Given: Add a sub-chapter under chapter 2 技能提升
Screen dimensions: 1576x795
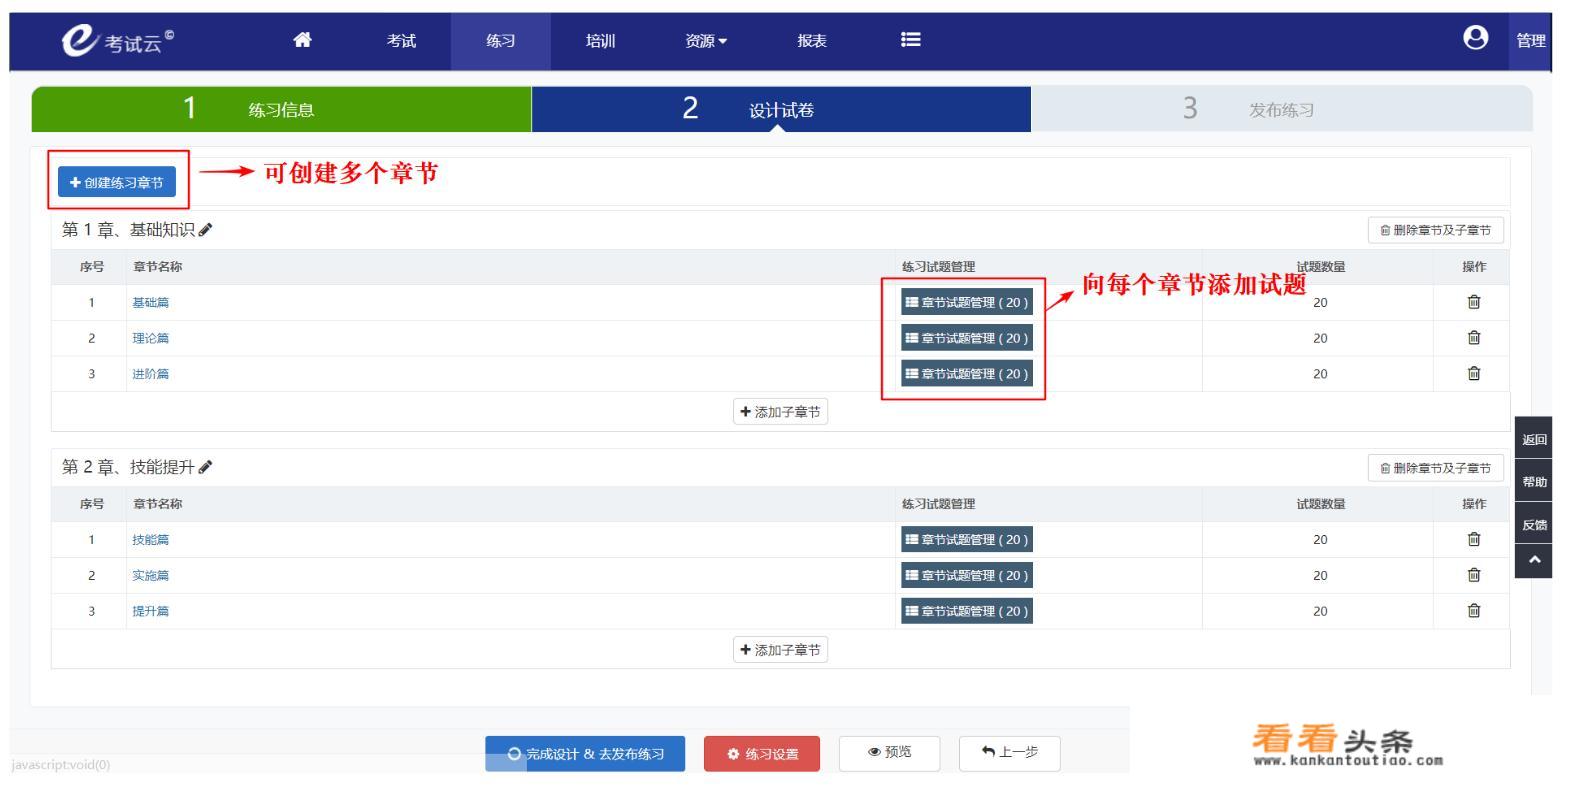Looking at the screenshot, I should tap(780, 650).
